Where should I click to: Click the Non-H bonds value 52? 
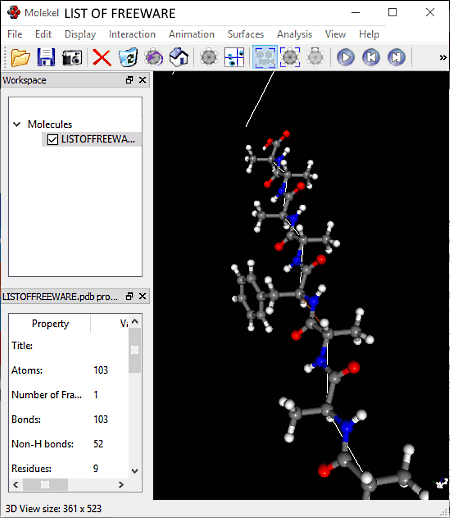point(98,444)
